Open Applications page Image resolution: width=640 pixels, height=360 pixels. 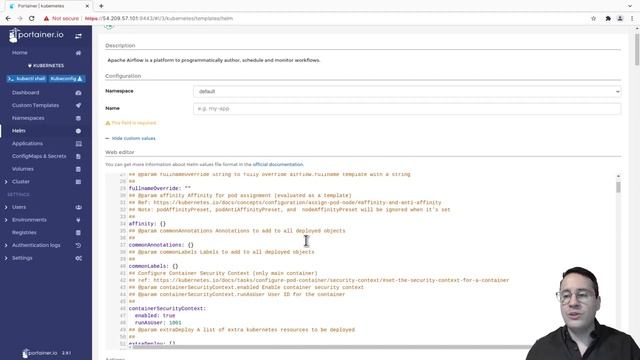pos(27,144)
